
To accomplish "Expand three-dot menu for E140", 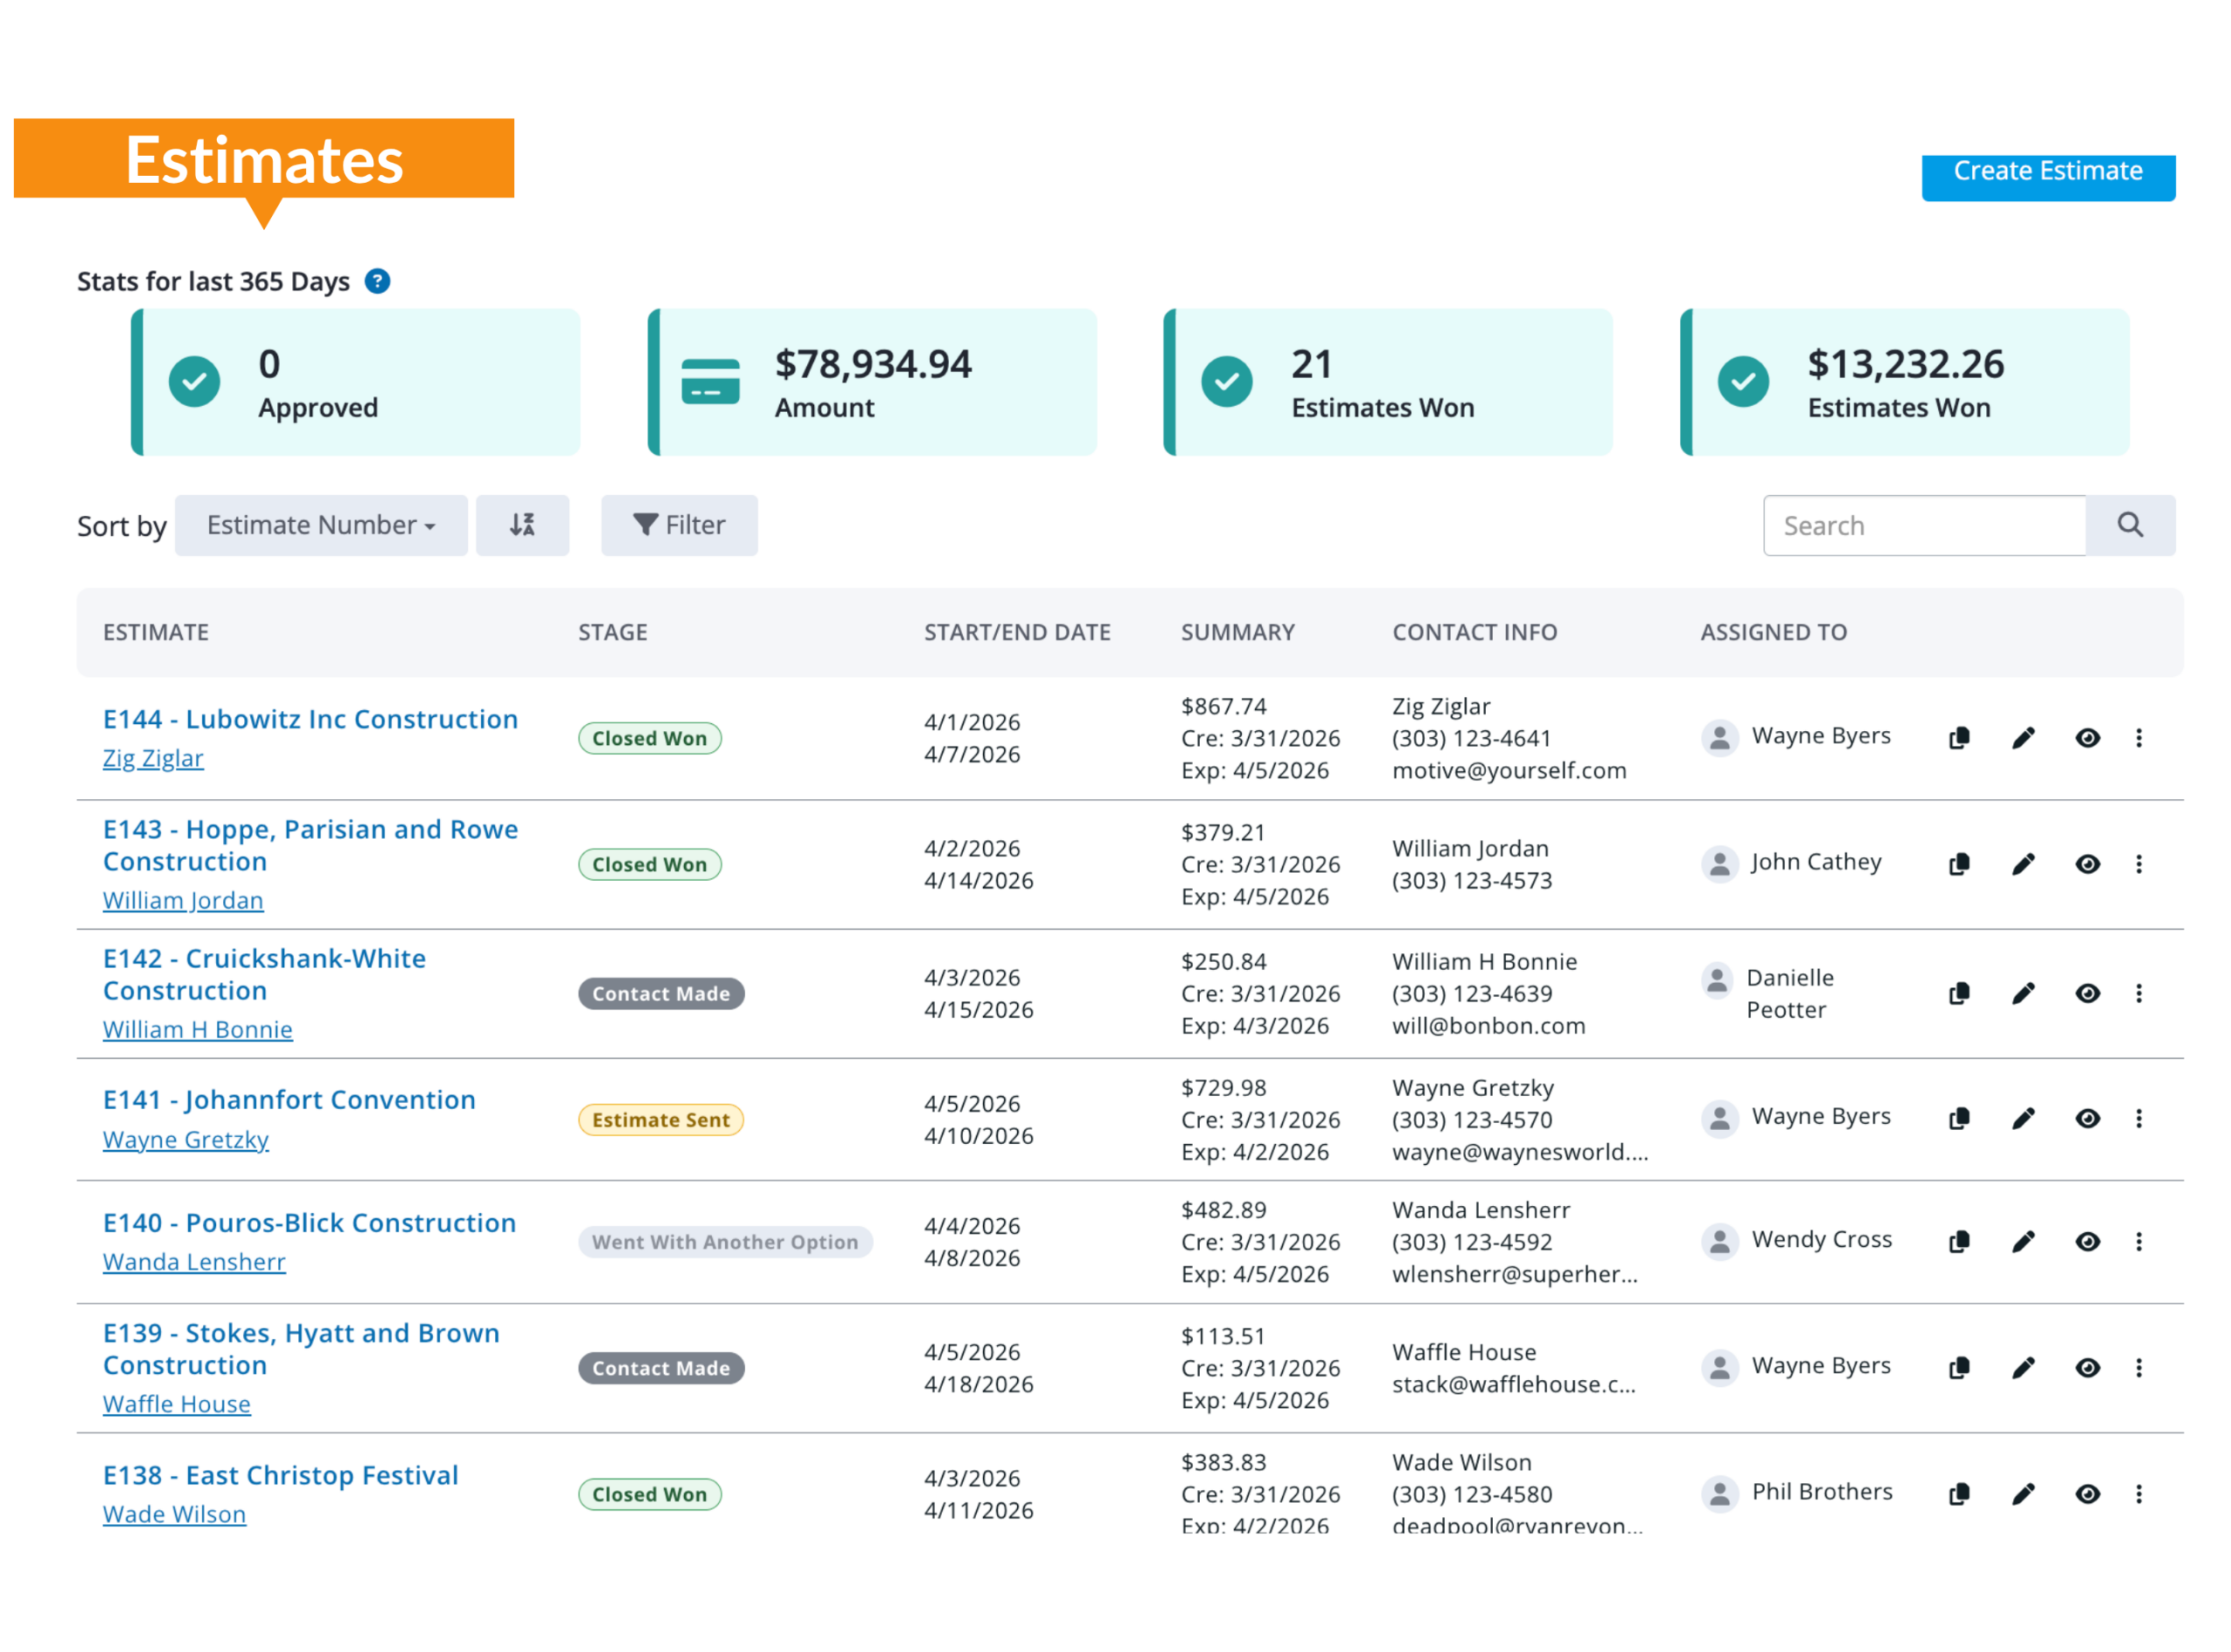I will tap(2139, 1242).
